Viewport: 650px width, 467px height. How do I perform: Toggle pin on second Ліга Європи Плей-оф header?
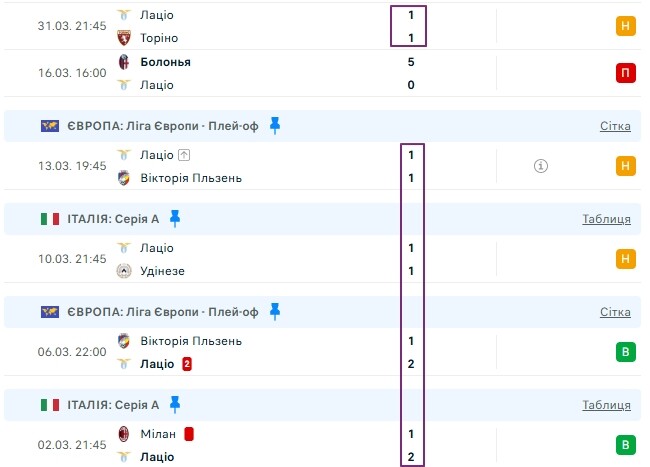click(275, 311)
